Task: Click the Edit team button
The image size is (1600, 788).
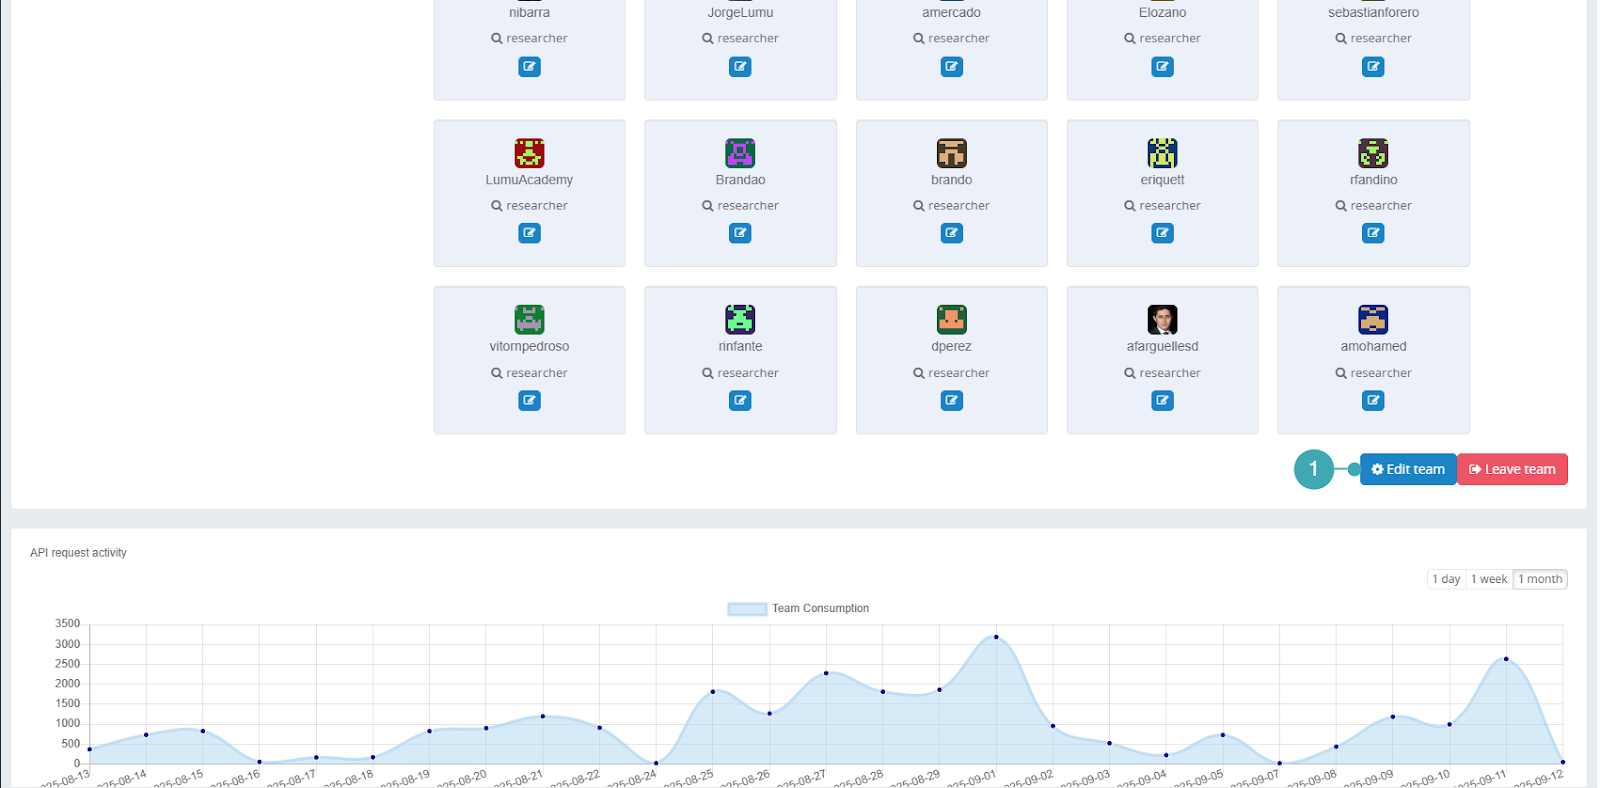Action: (x=1407, y=469)
